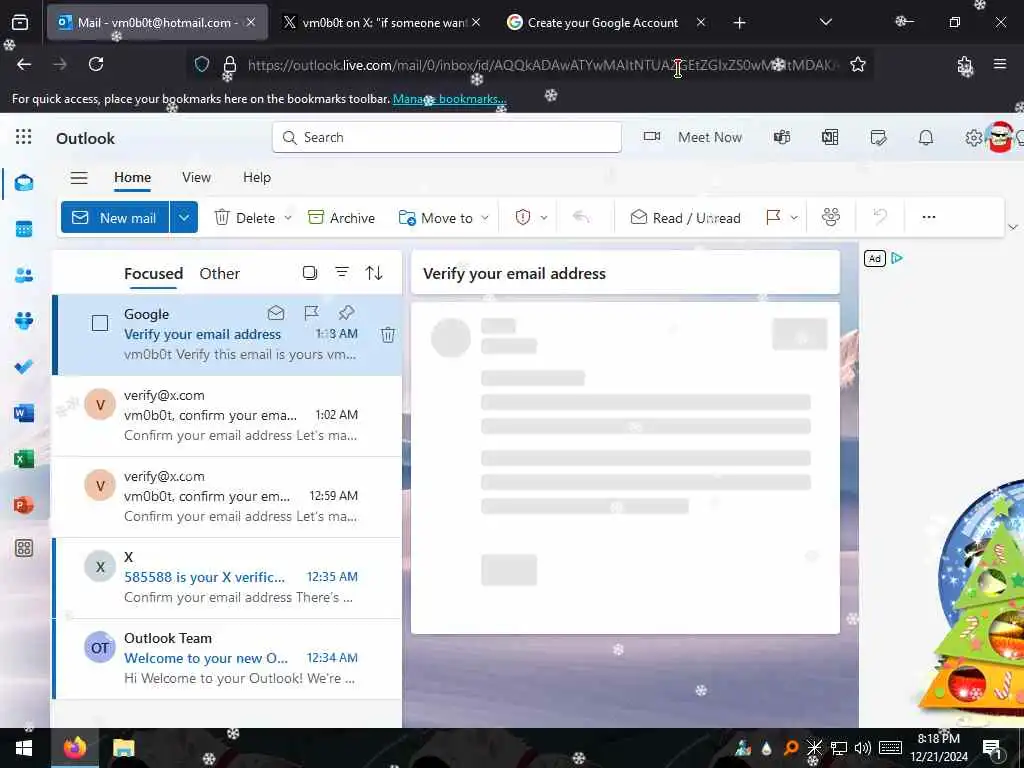1024x768 pixels.
Task: Select the Focused inbox tab
Action: pos(153,274)
